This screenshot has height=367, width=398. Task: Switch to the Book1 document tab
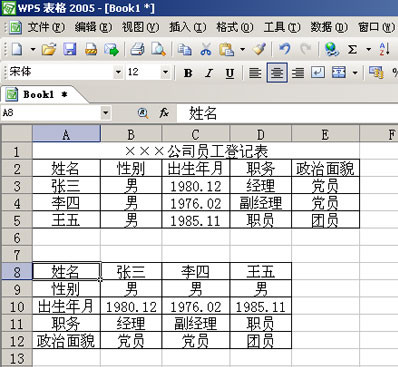(37, 95)
